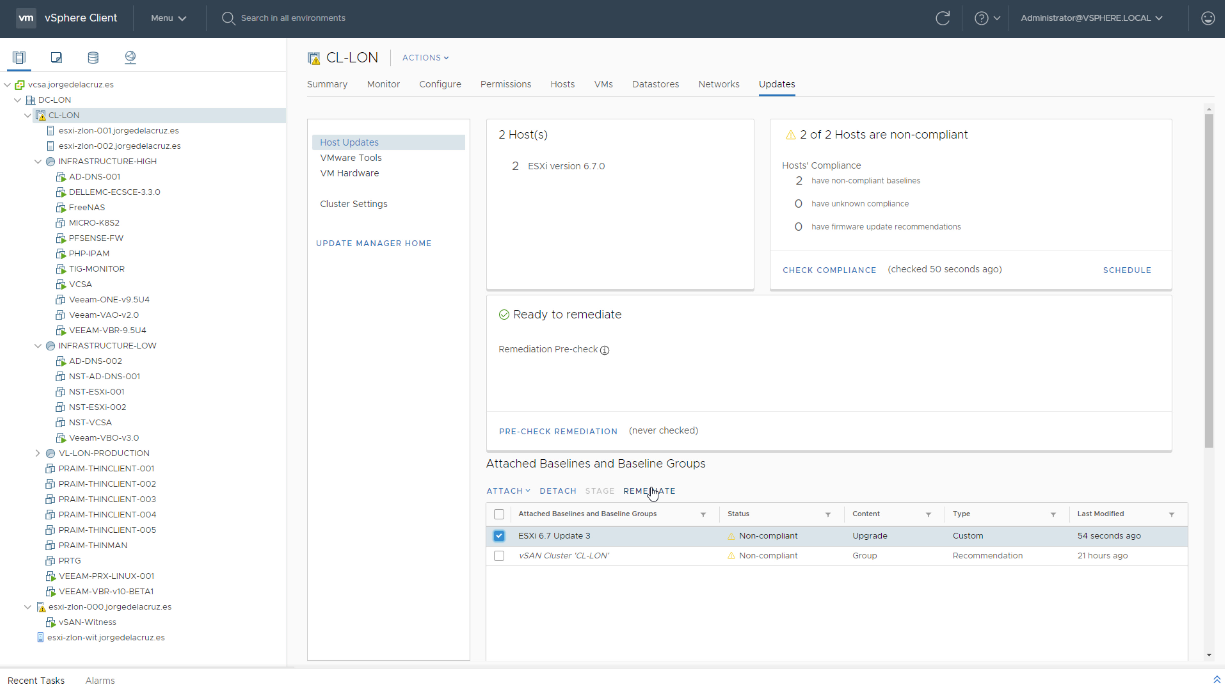Click PRE-CHECK REMEDIATION link

(x=558, y=431)
